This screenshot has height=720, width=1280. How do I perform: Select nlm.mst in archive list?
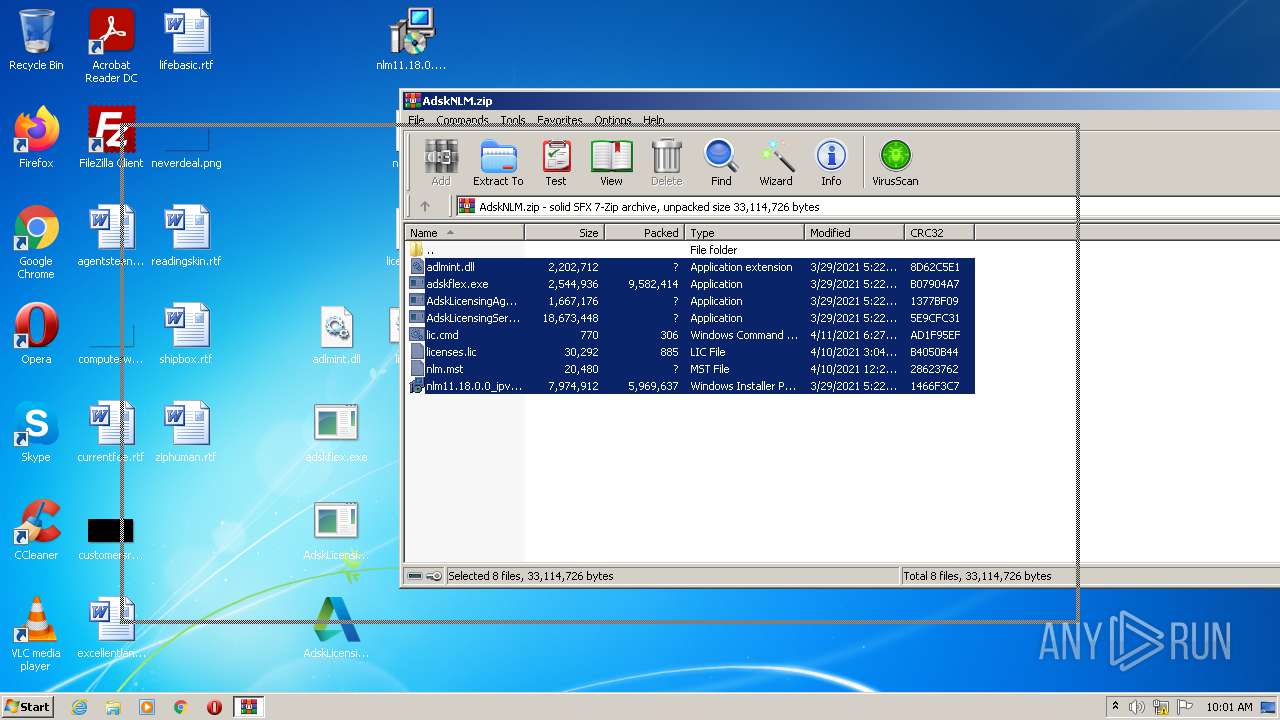tap(690, 369)
